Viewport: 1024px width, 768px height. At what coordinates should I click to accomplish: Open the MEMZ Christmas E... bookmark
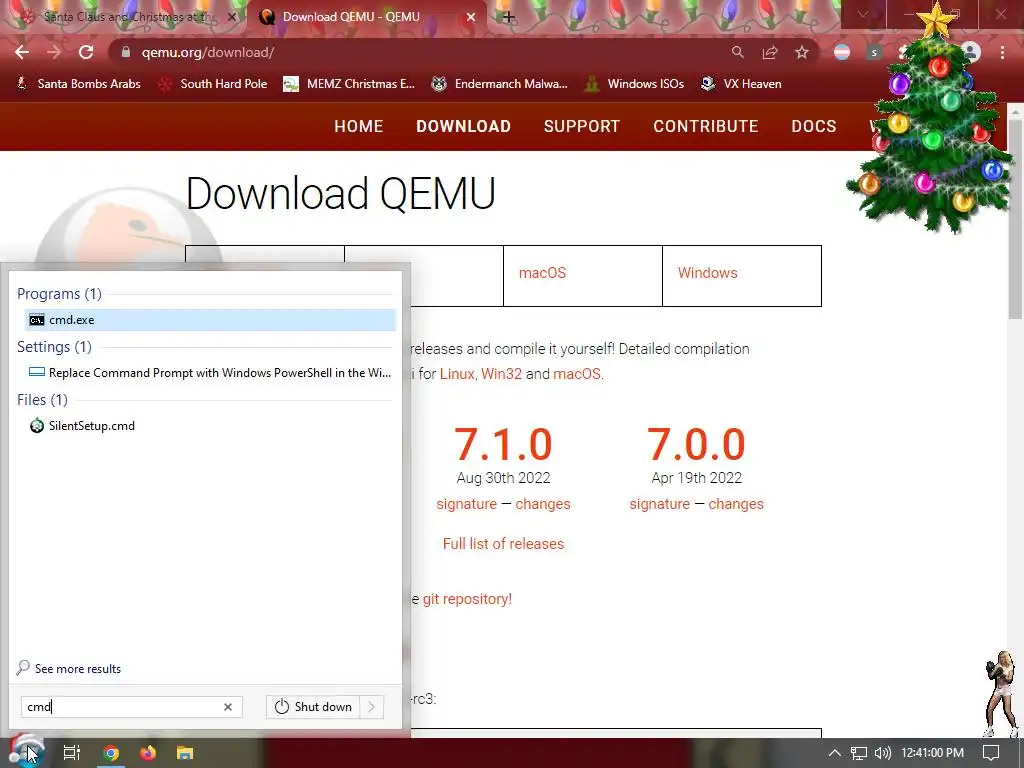pos(349,84)
